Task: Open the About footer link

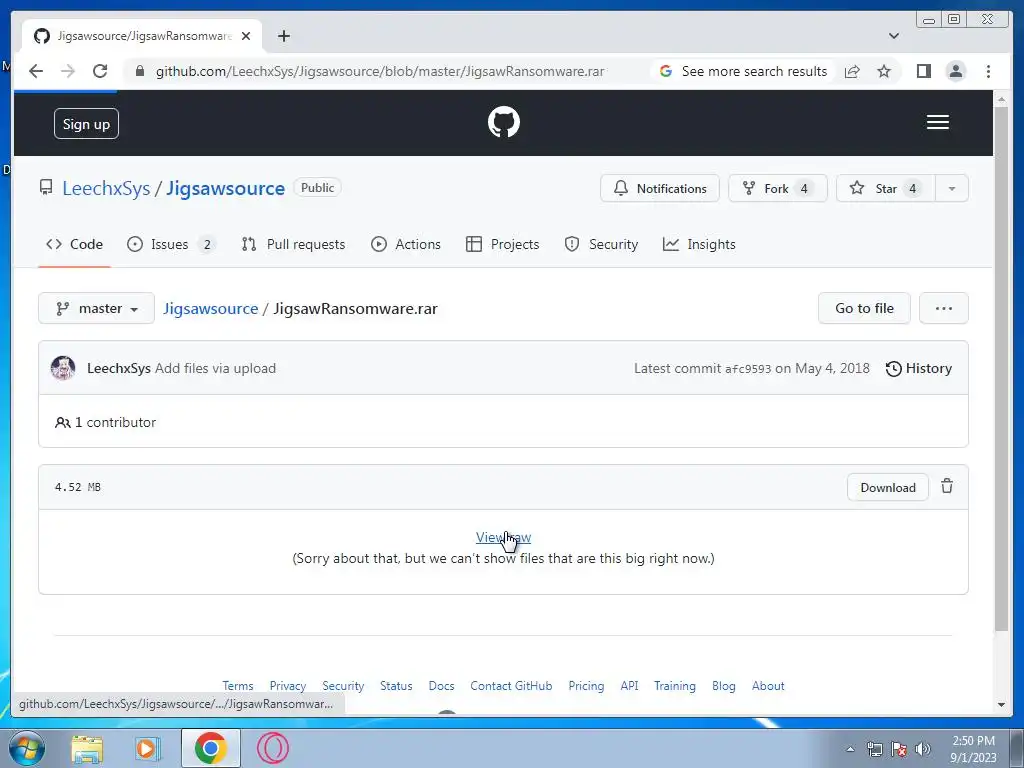Action: click(768, 686)
